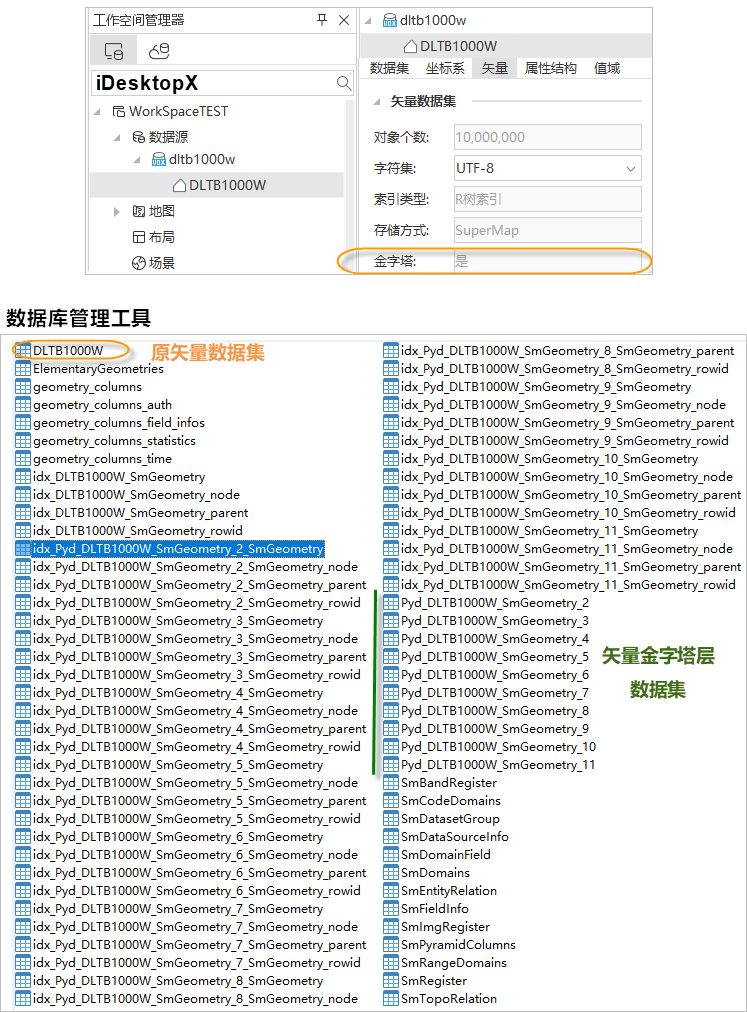
Task: Switch to the 属性结构 tab
Action: coord(550,68)
